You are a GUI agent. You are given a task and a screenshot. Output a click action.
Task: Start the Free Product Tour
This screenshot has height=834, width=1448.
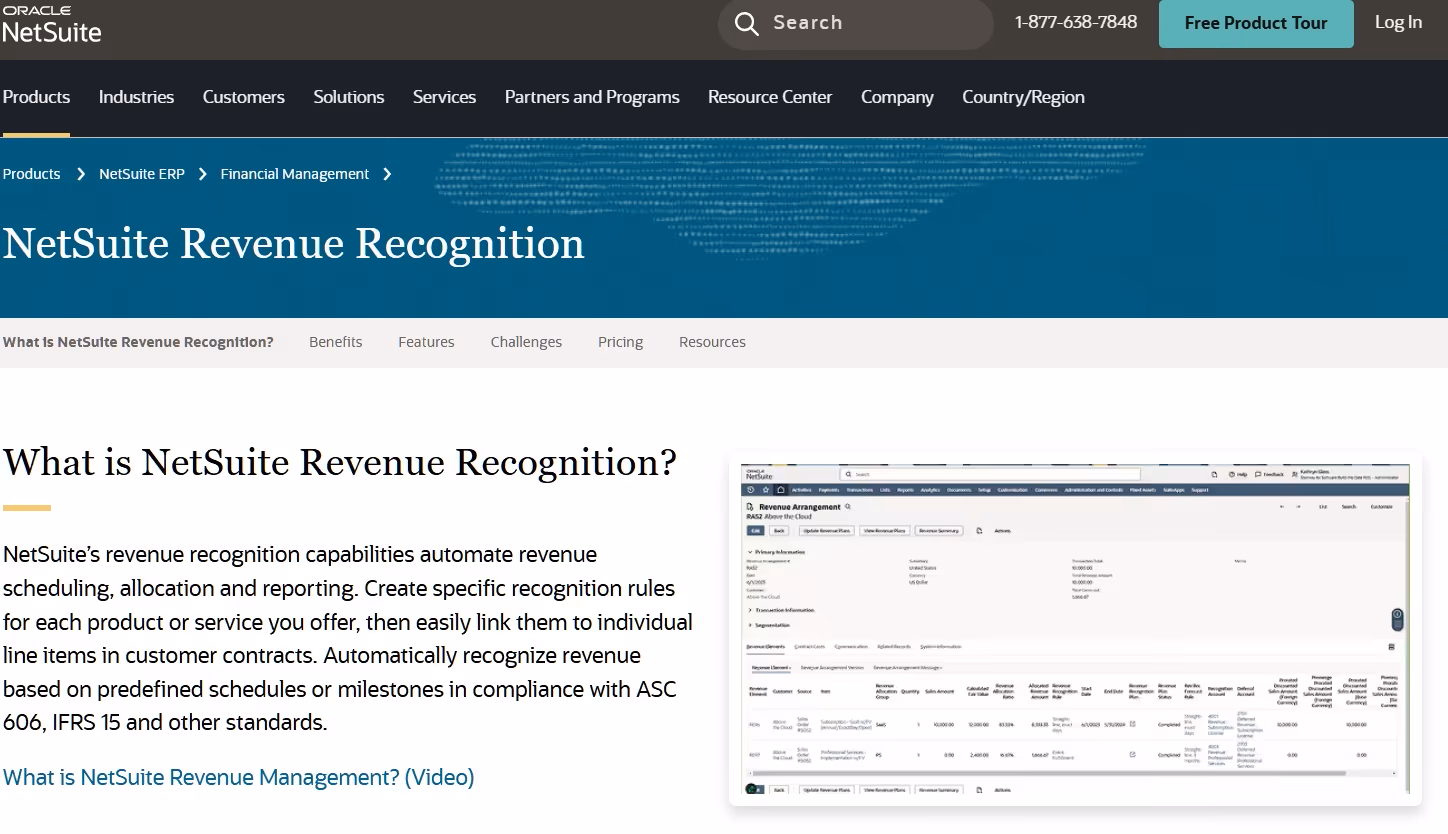pyautogui.click(x=1256, y=23)
